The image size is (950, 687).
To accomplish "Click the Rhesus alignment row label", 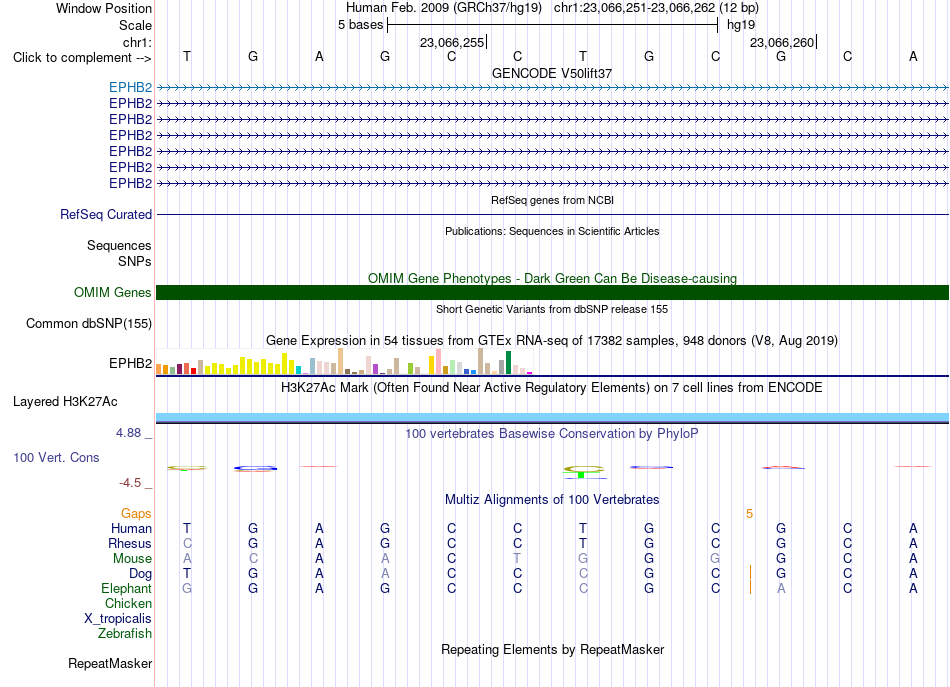I will (x=130, y=543).
